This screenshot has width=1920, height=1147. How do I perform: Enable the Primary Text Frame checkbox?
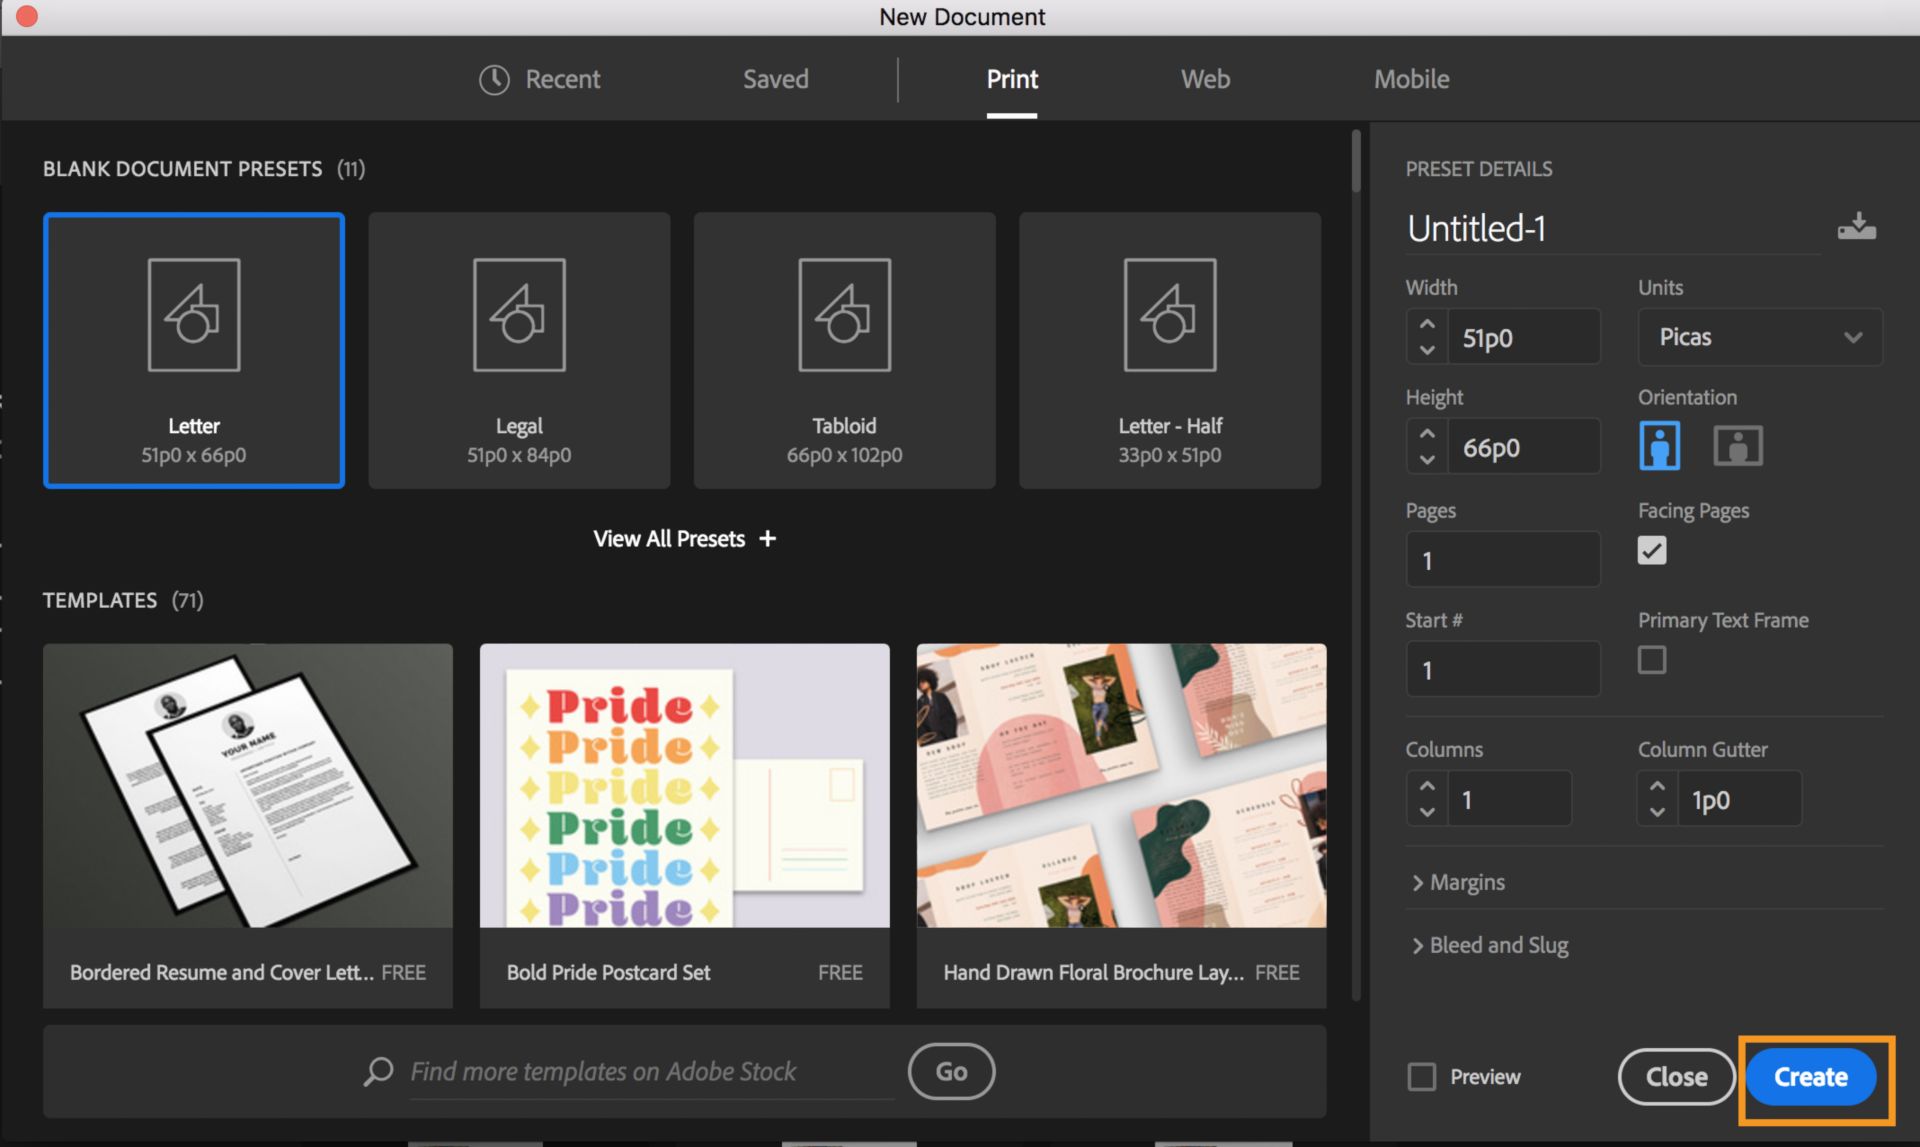(1651, 661)
